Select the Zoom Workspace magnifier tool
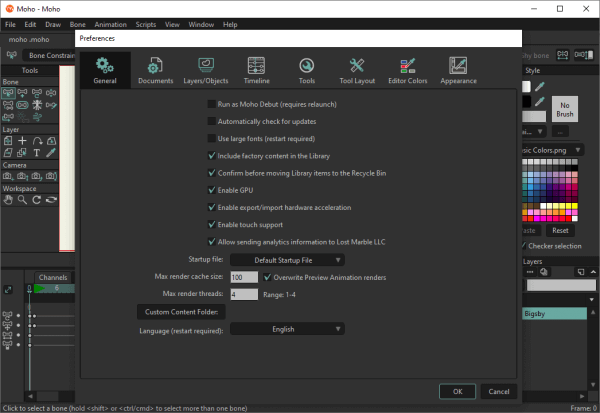Image resolution: width=600 pixels, height=413 pixels. tap(23, 200)
